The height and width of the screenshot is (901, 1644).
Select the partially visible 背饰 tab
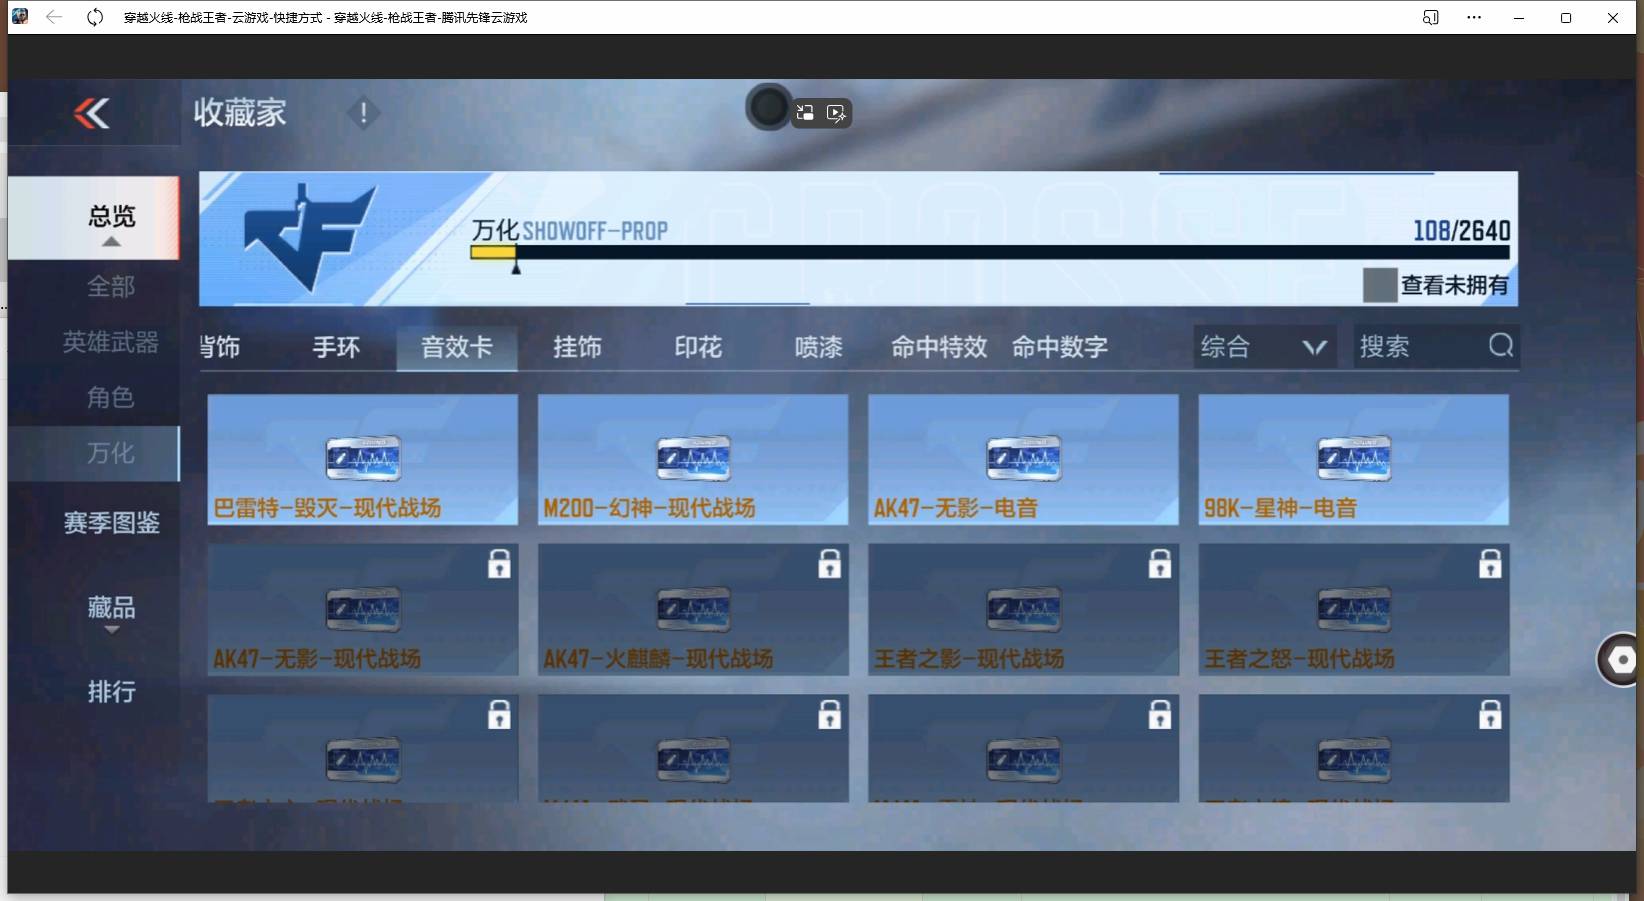[x=220, y=347]
